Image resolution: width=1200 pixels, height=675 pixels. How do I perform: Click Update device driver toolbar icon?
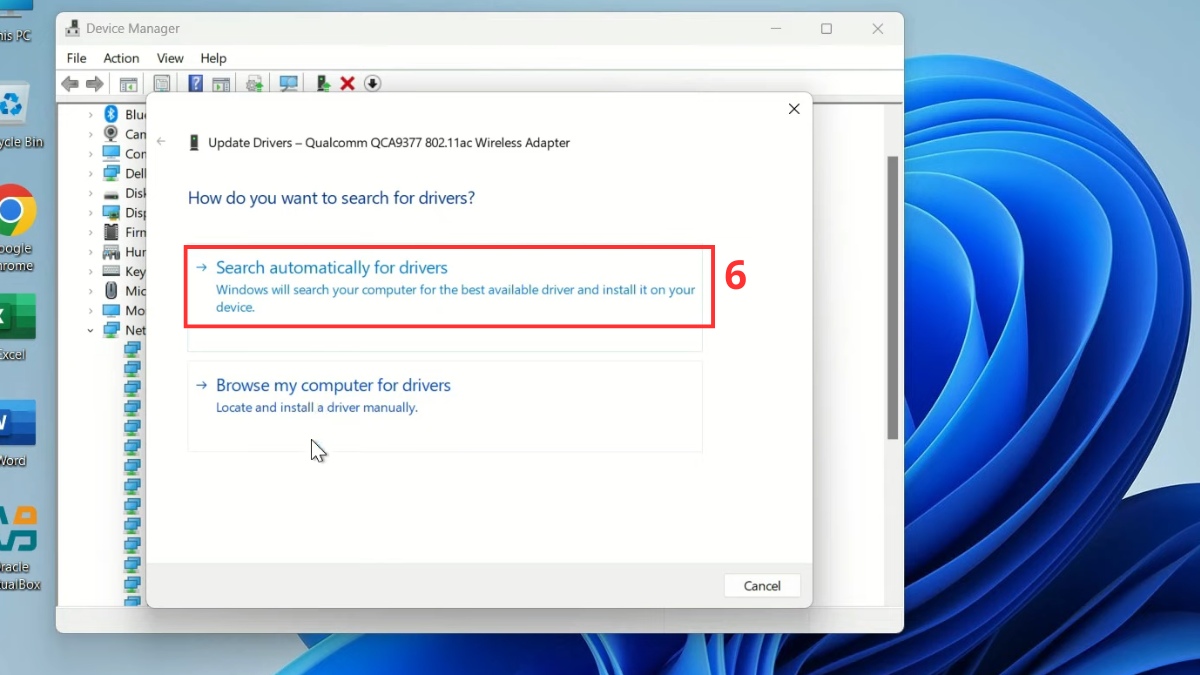coord(323,84)
